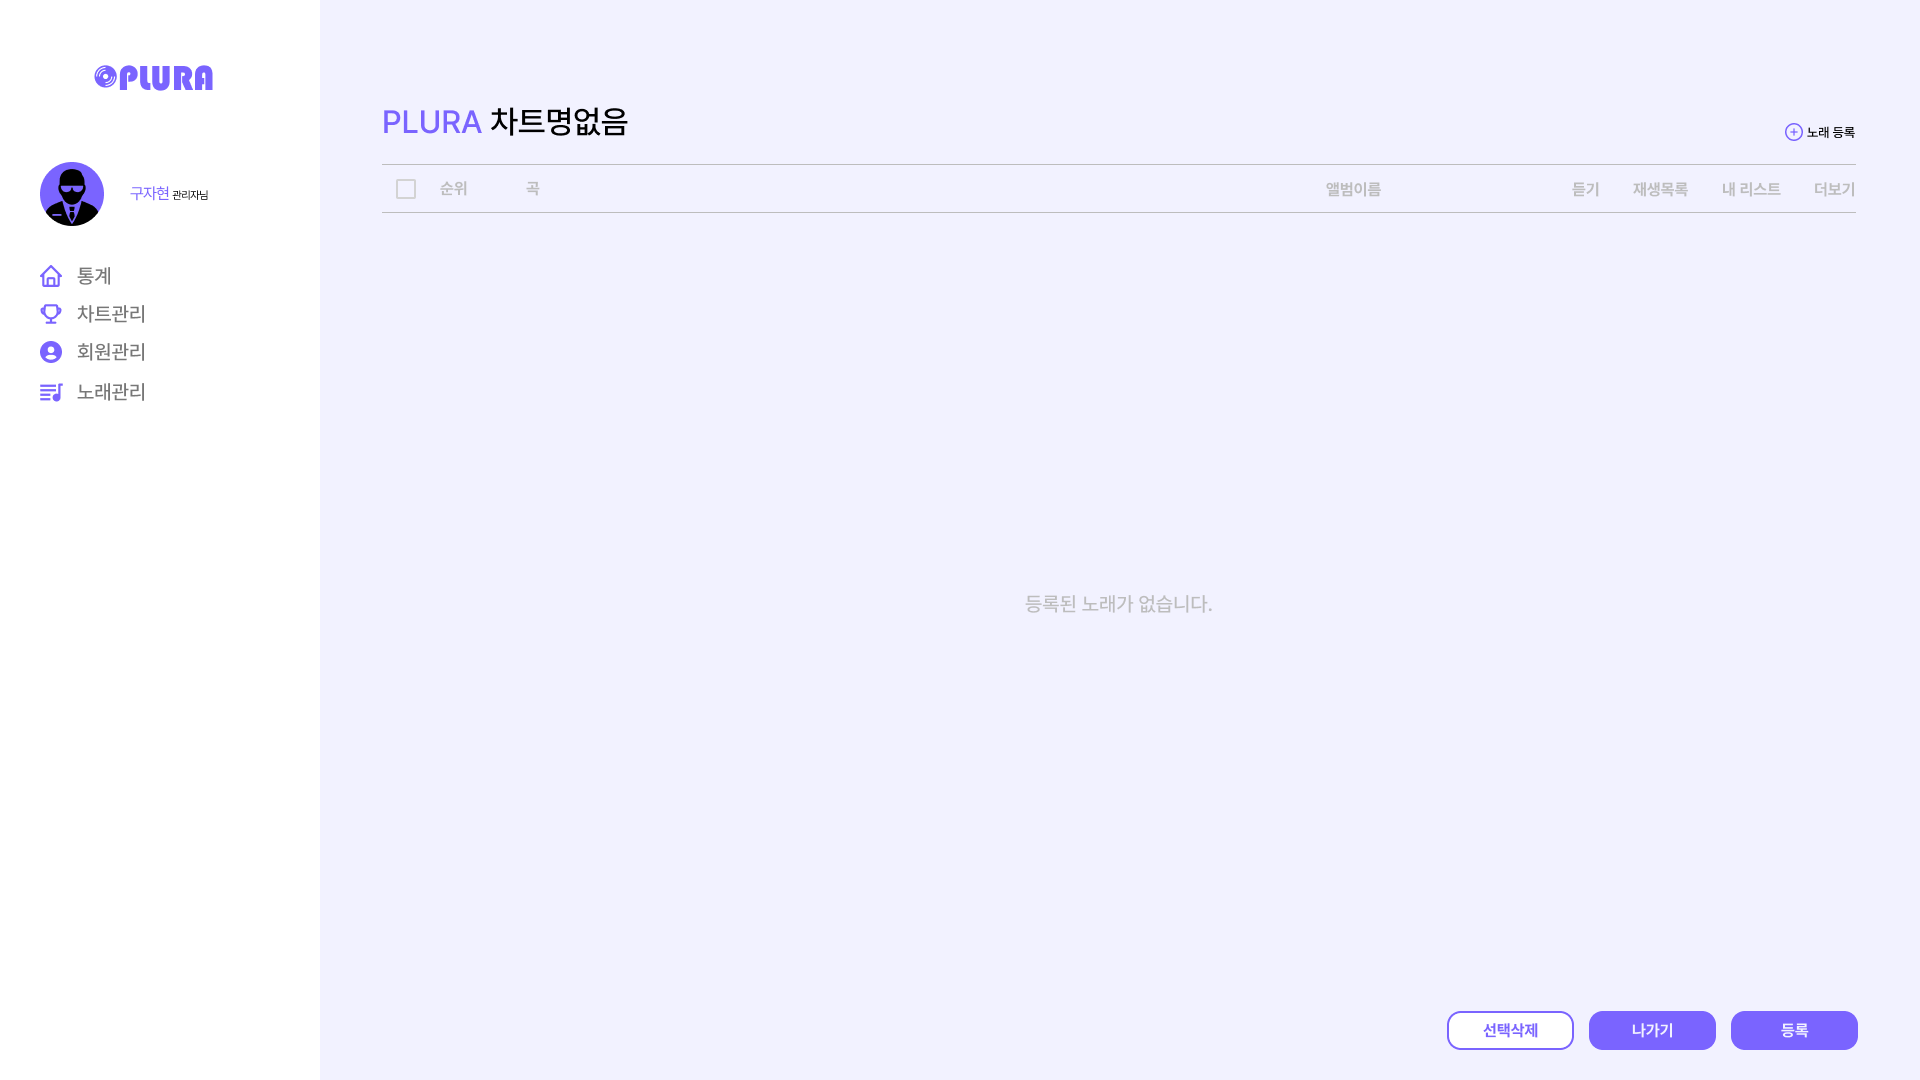
Task: Click the PLURA logo in sidebar
Action: point(154,78)
